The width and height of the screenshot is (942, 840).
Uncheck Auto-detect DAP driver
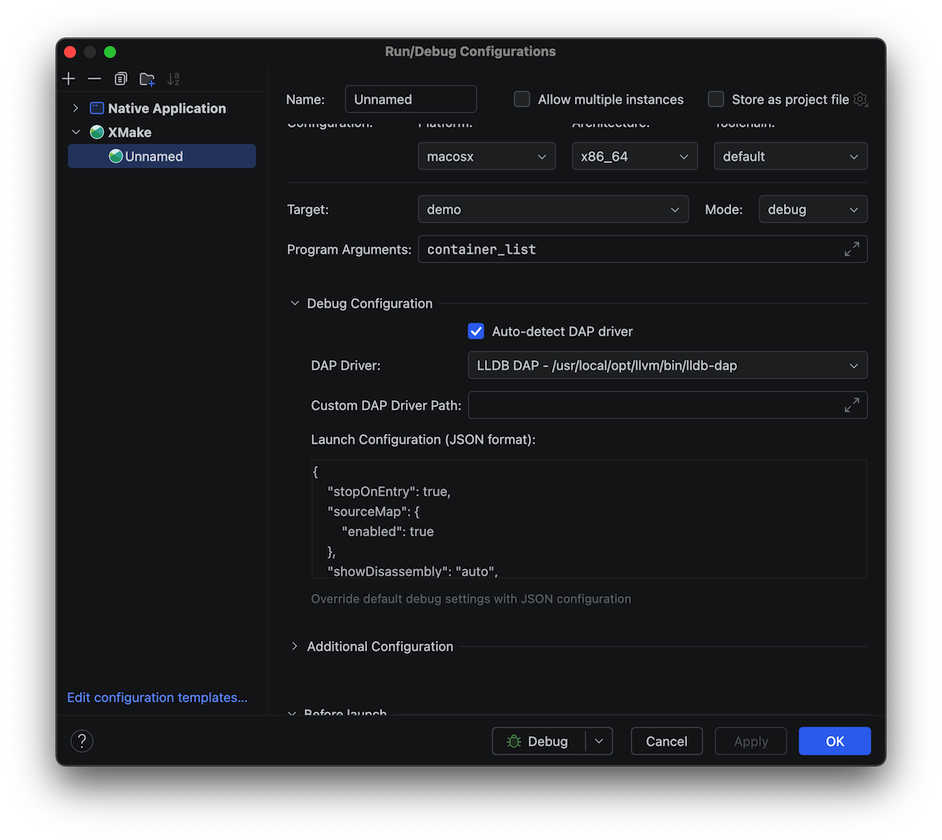pyautogui.click(x=476, y=332)
